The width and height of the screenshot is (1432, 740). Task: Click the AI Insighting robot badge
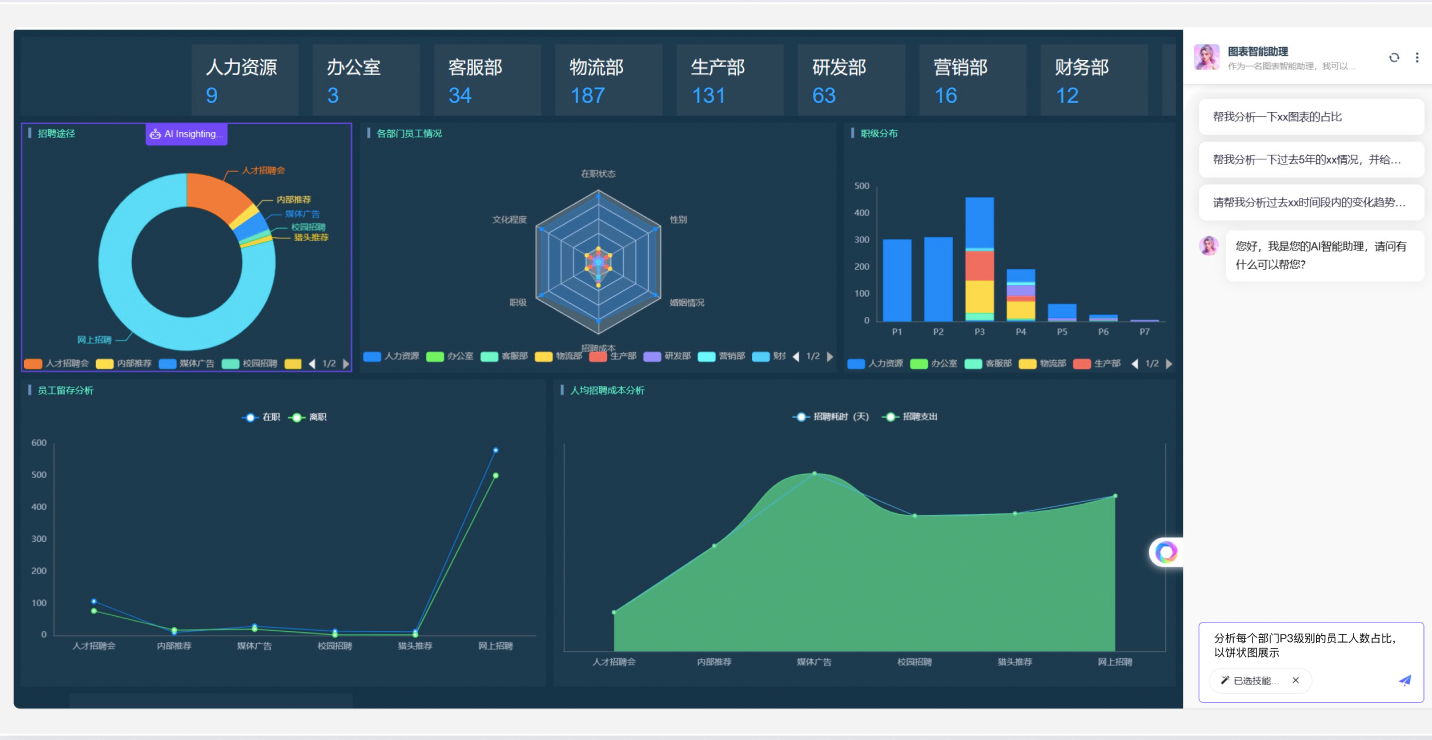pyautogui.click(x=186, y=134)
